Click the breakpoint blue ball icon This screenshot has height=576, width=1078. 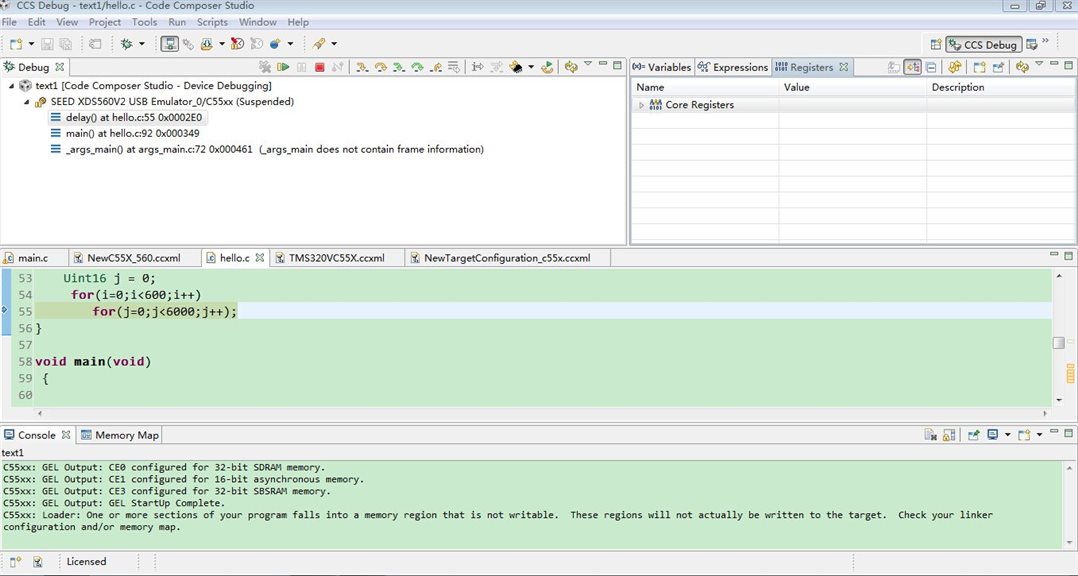tap(275, 44)
